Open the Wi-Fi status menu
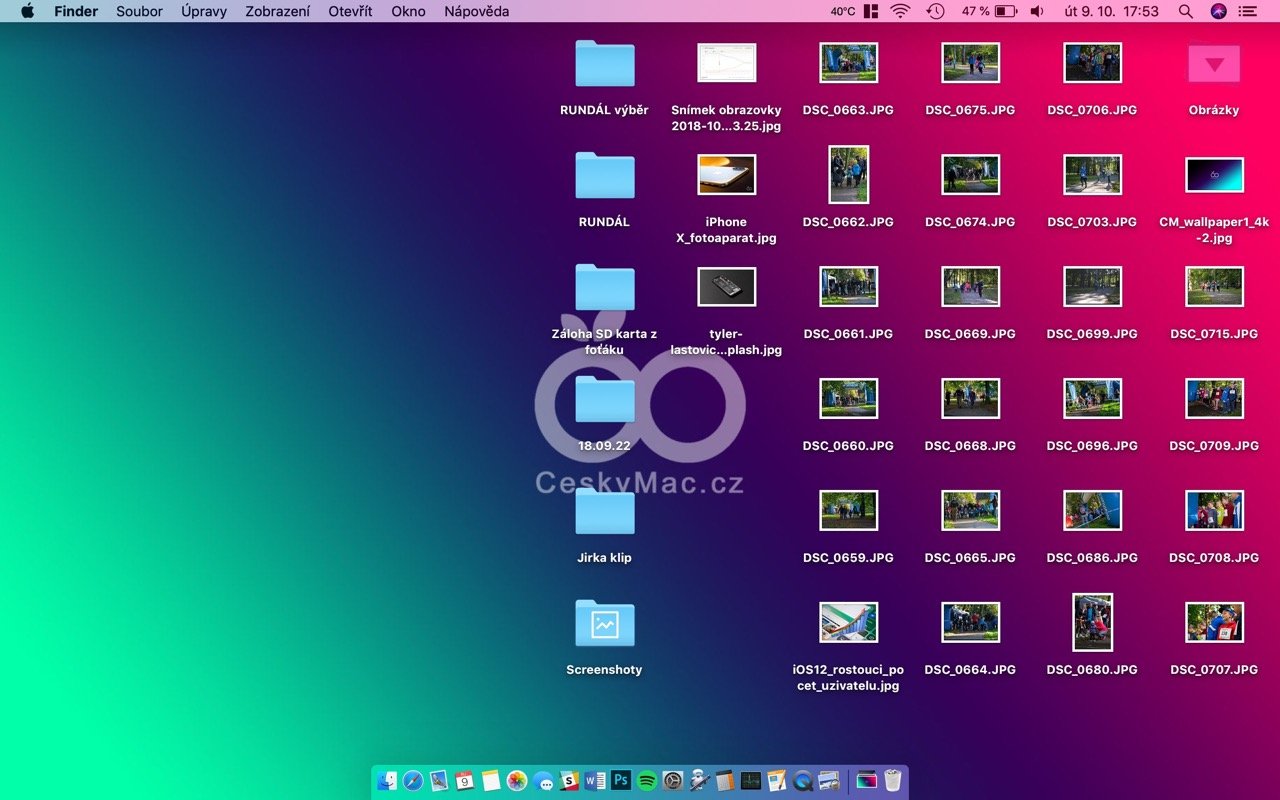1280x800 pixels. coord(900,11)
